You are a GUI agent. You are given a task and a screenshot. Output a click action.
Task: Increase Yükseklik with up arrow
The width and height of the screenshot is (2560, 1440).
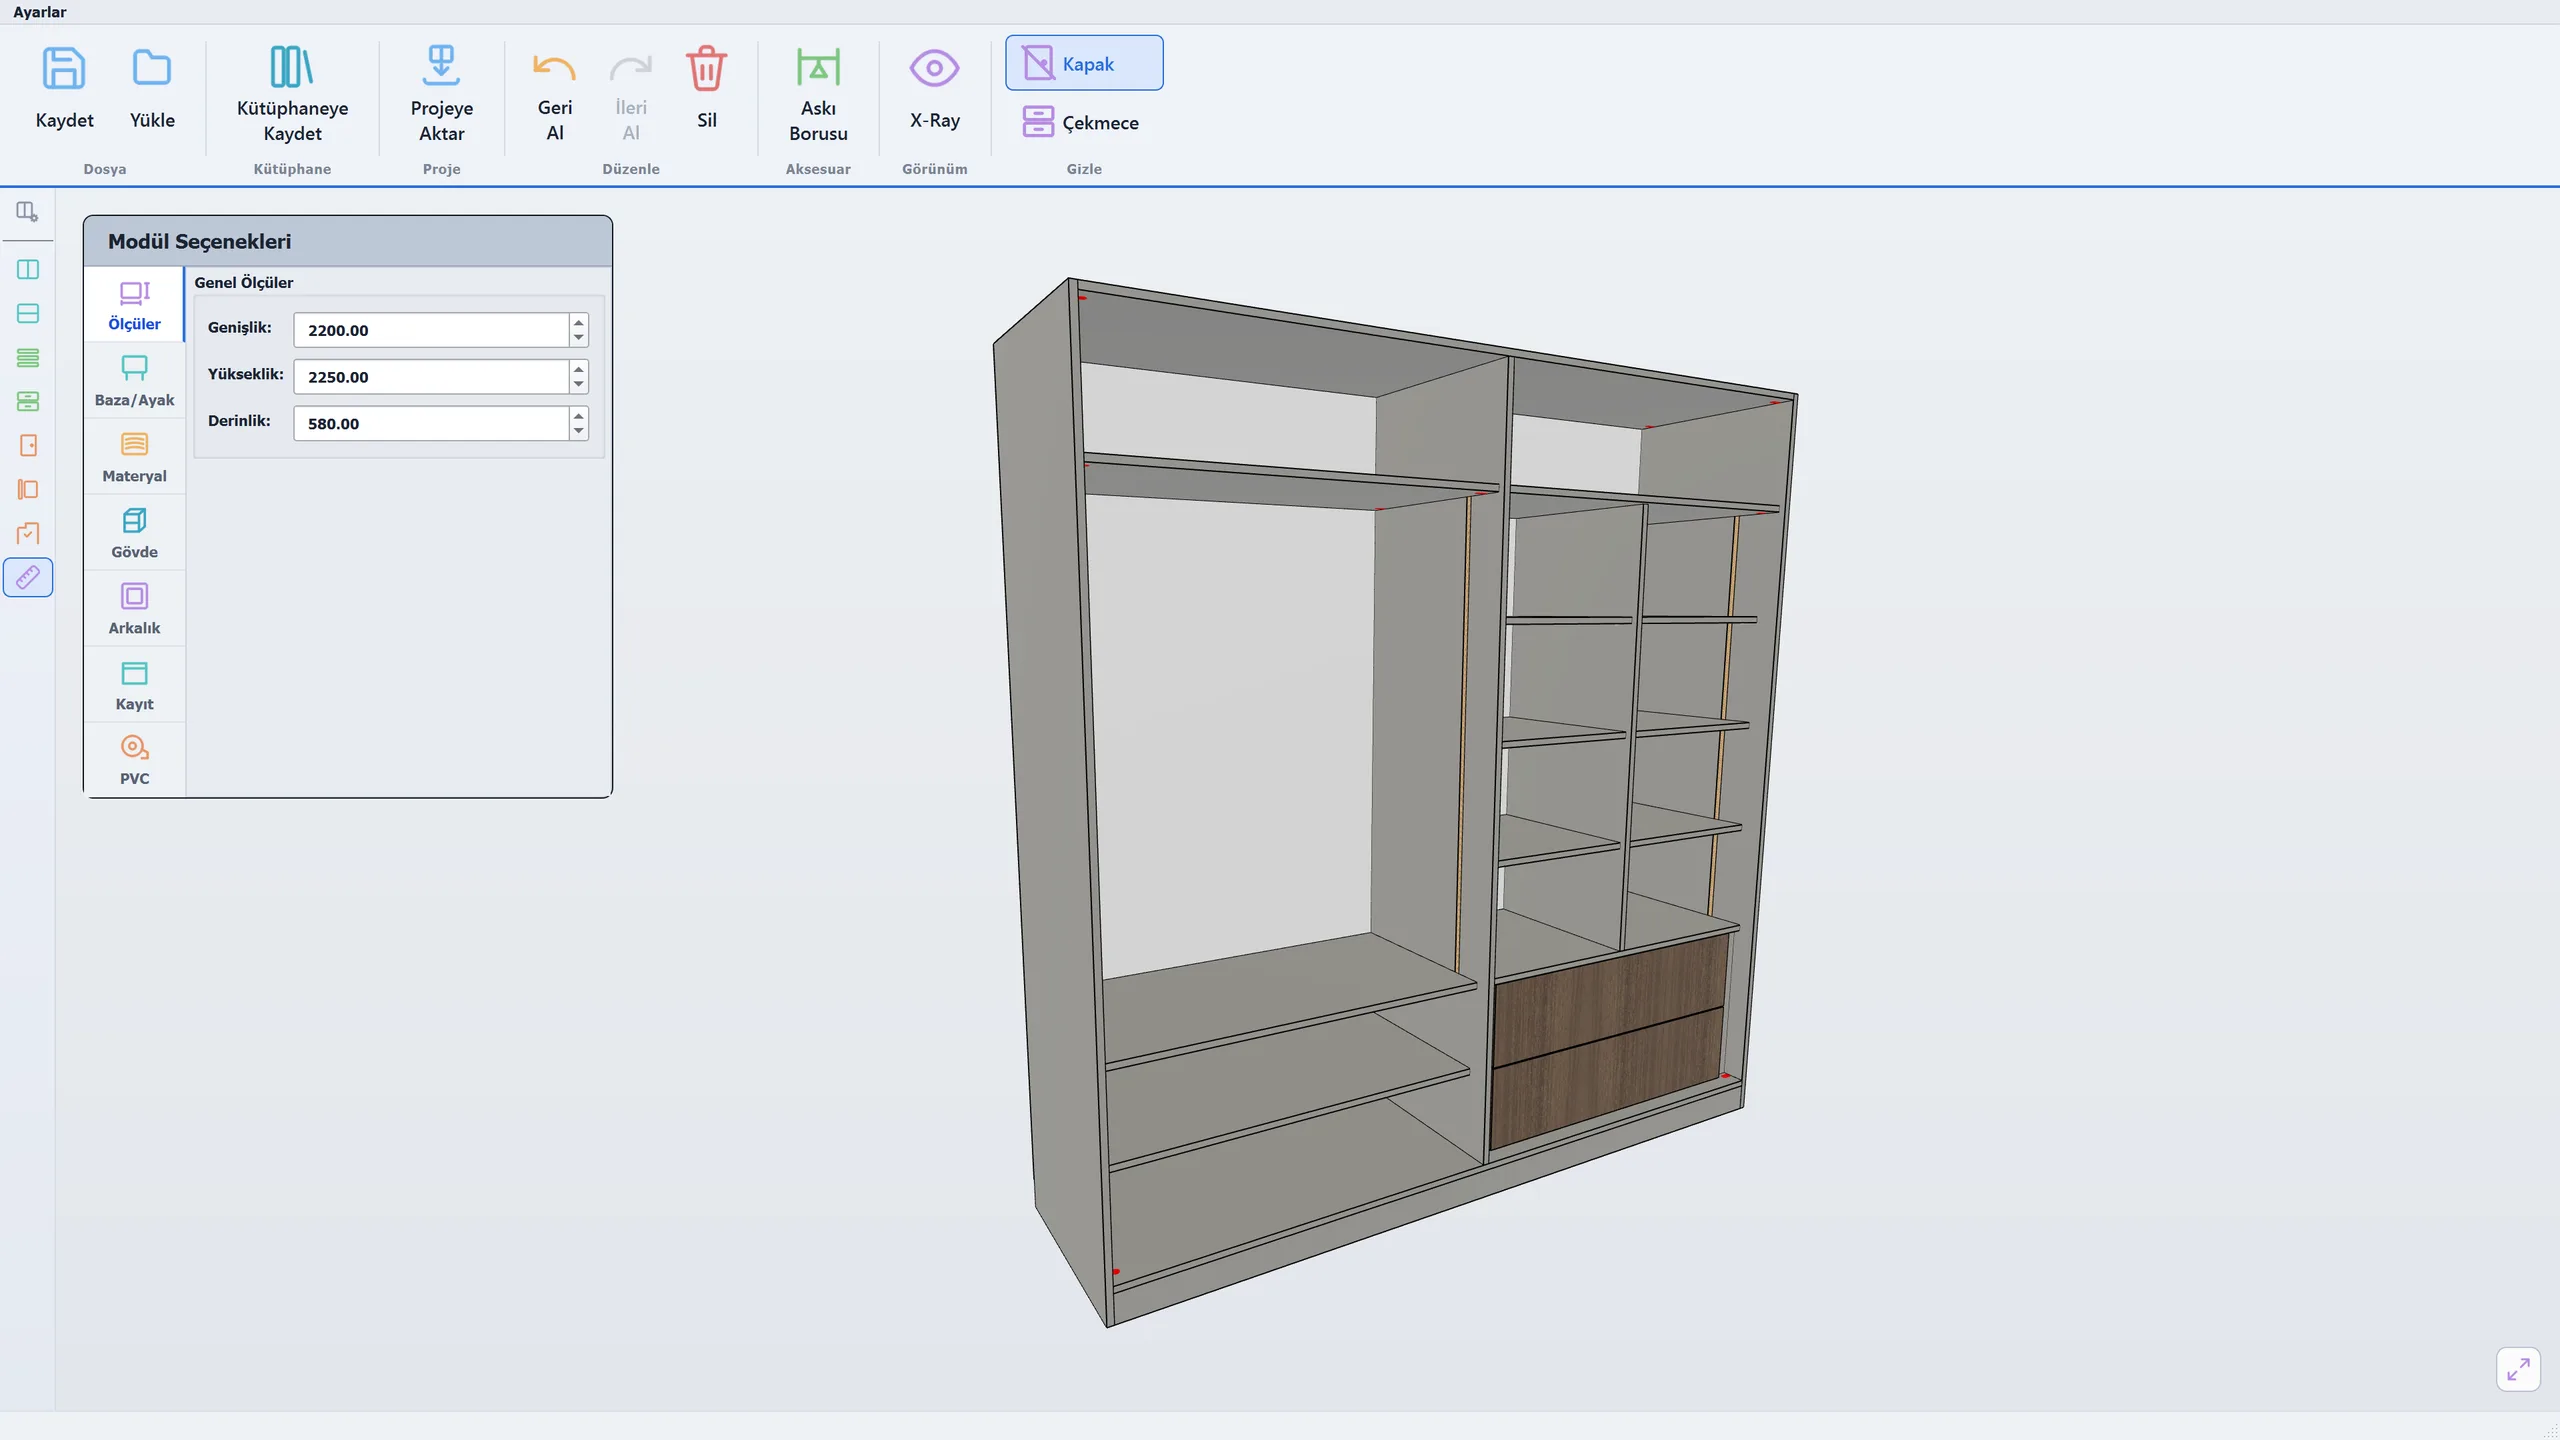[x=579, y=369]
